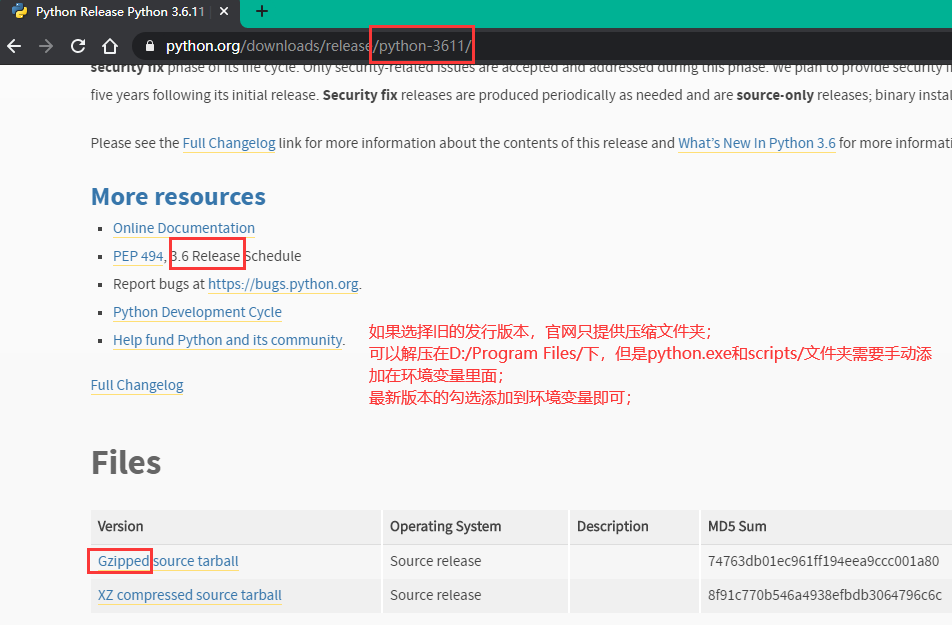The height and width of the screenshot is (625, 952).
Task: Click the Python favicon in the tab
Action: 19,12
